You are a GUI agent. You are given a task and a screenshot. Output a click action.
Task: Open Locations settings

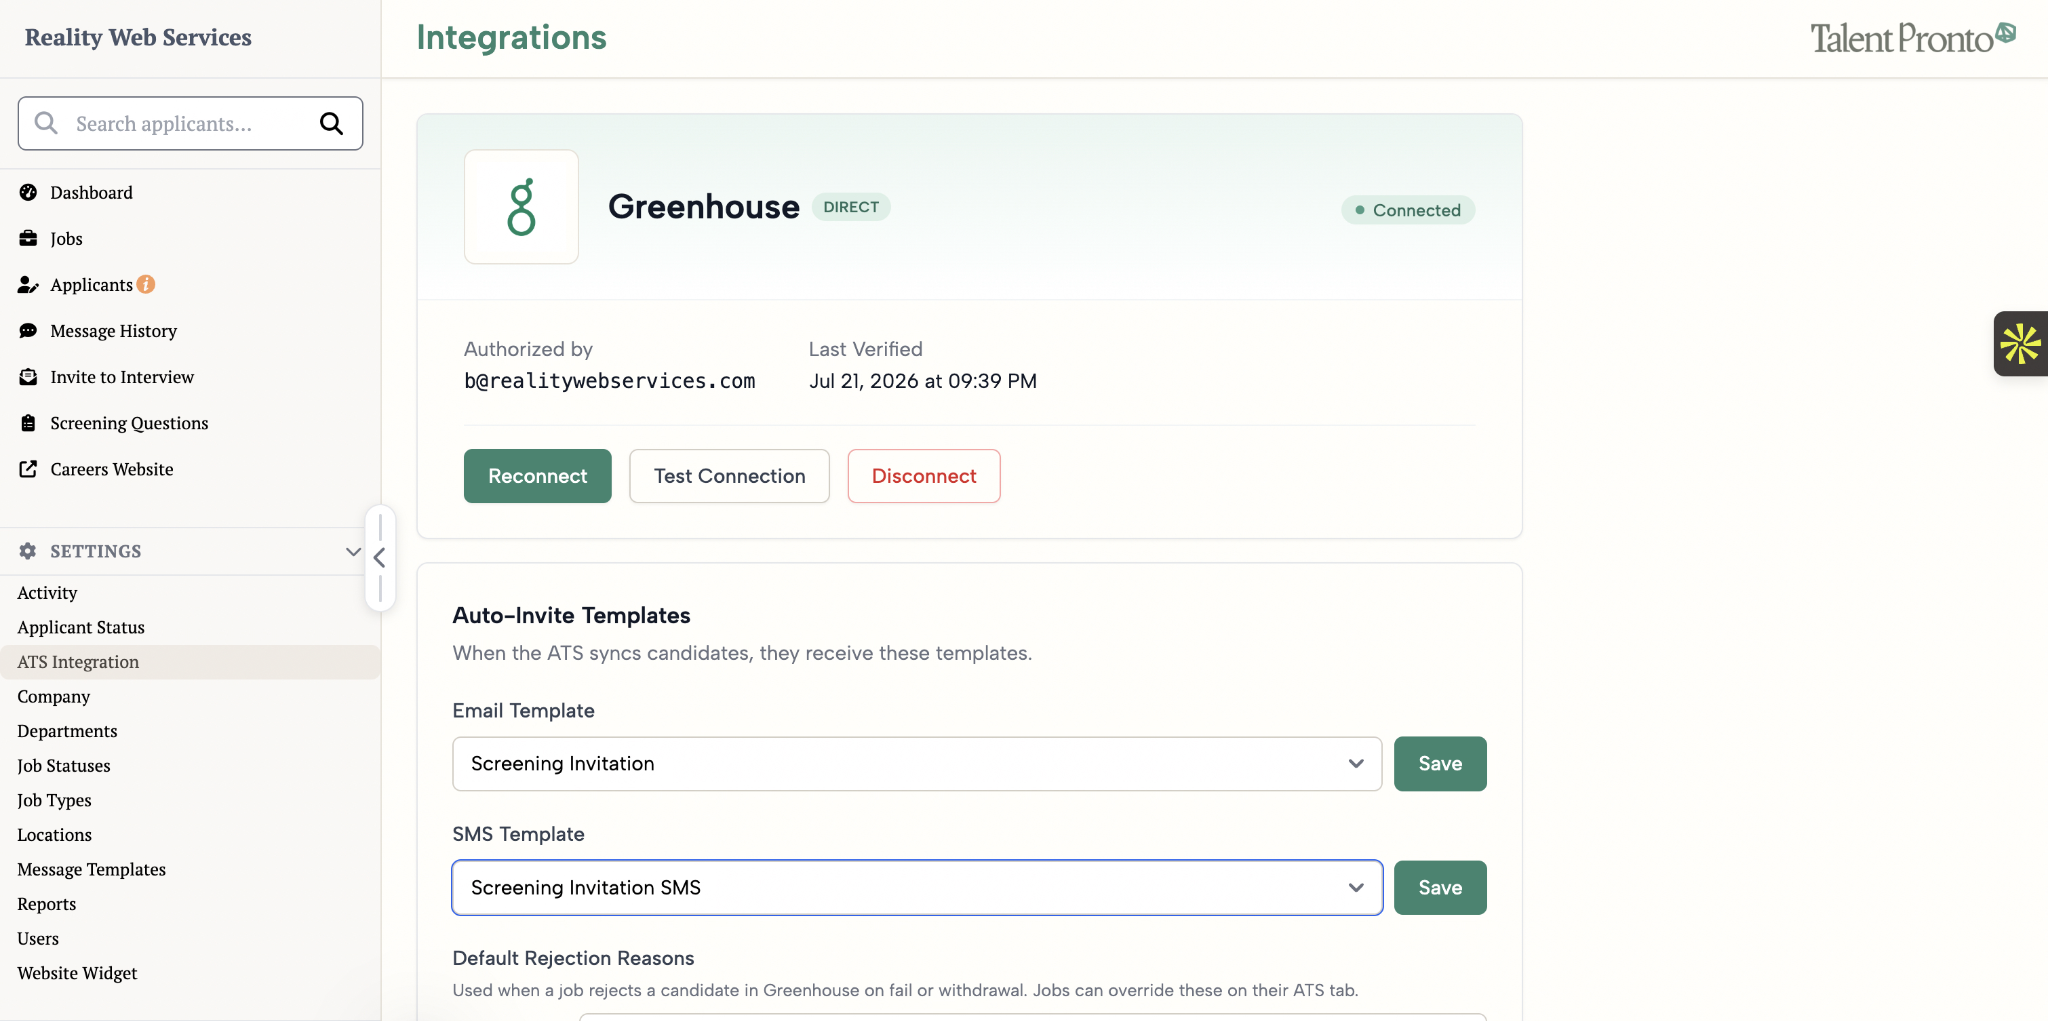coord(54,835)
